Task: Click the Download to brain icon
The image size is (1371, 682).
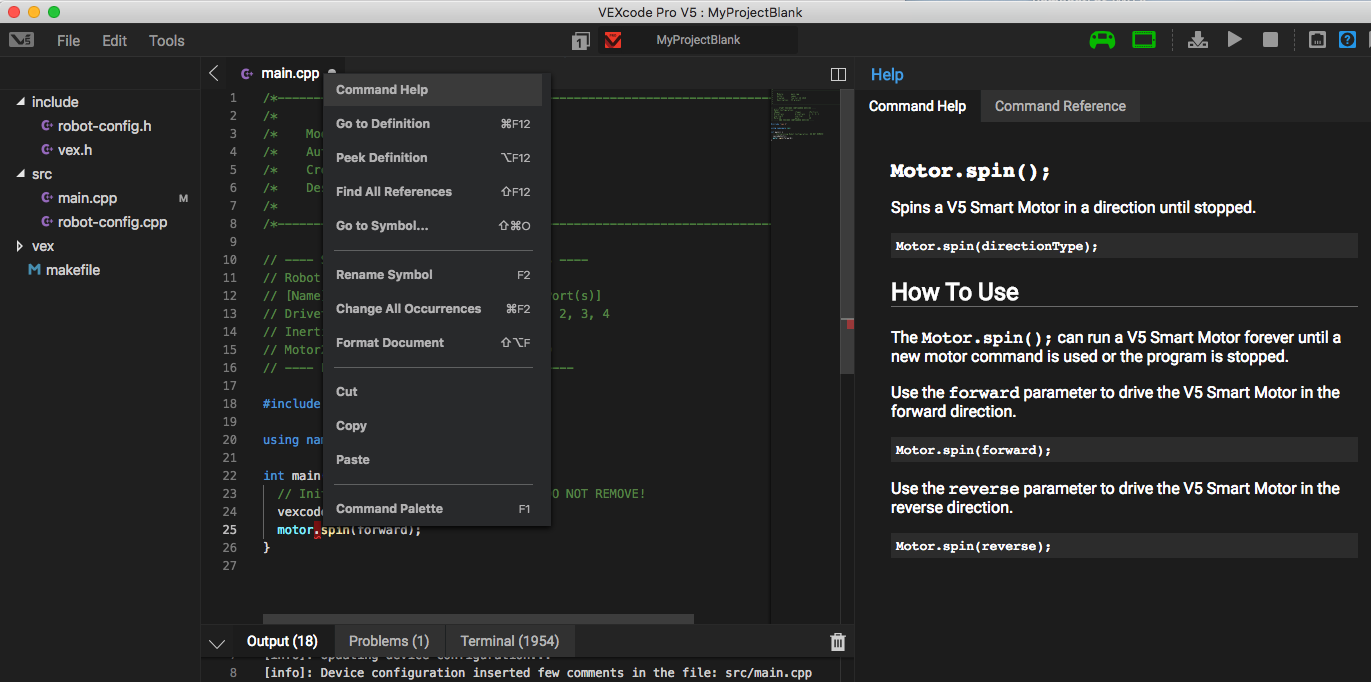Action: [x=1197, y=40]
